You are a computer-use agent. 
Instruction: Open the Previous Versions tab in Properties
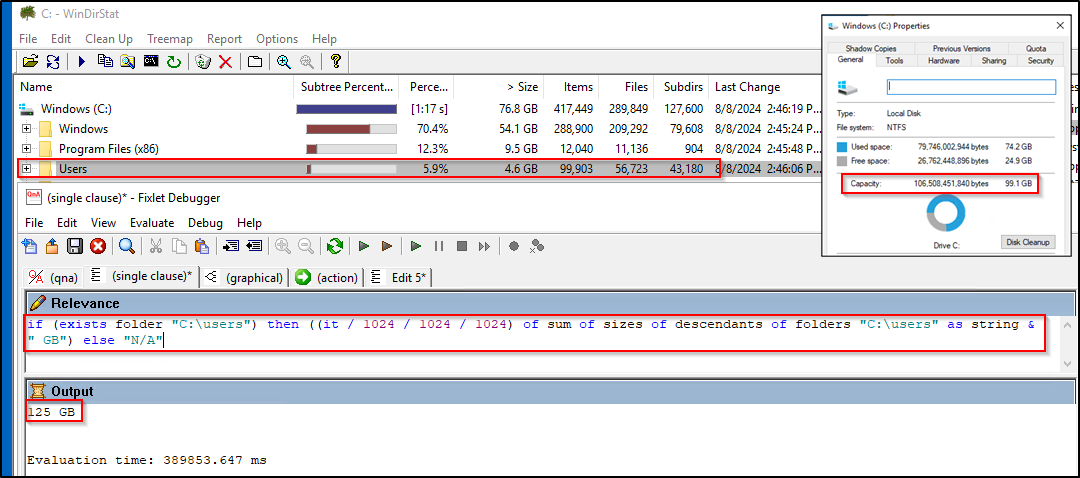(x=962, y=48)
